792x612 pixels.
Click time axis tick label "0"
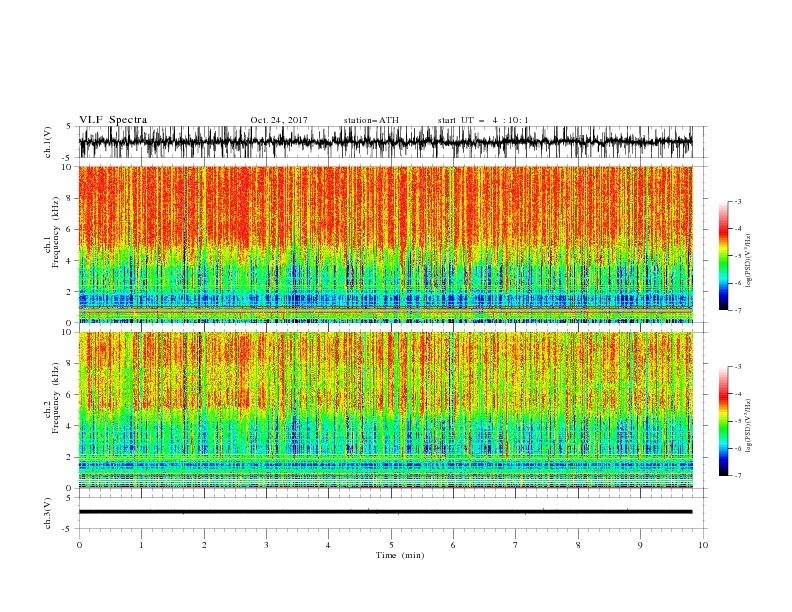point(79,545)
